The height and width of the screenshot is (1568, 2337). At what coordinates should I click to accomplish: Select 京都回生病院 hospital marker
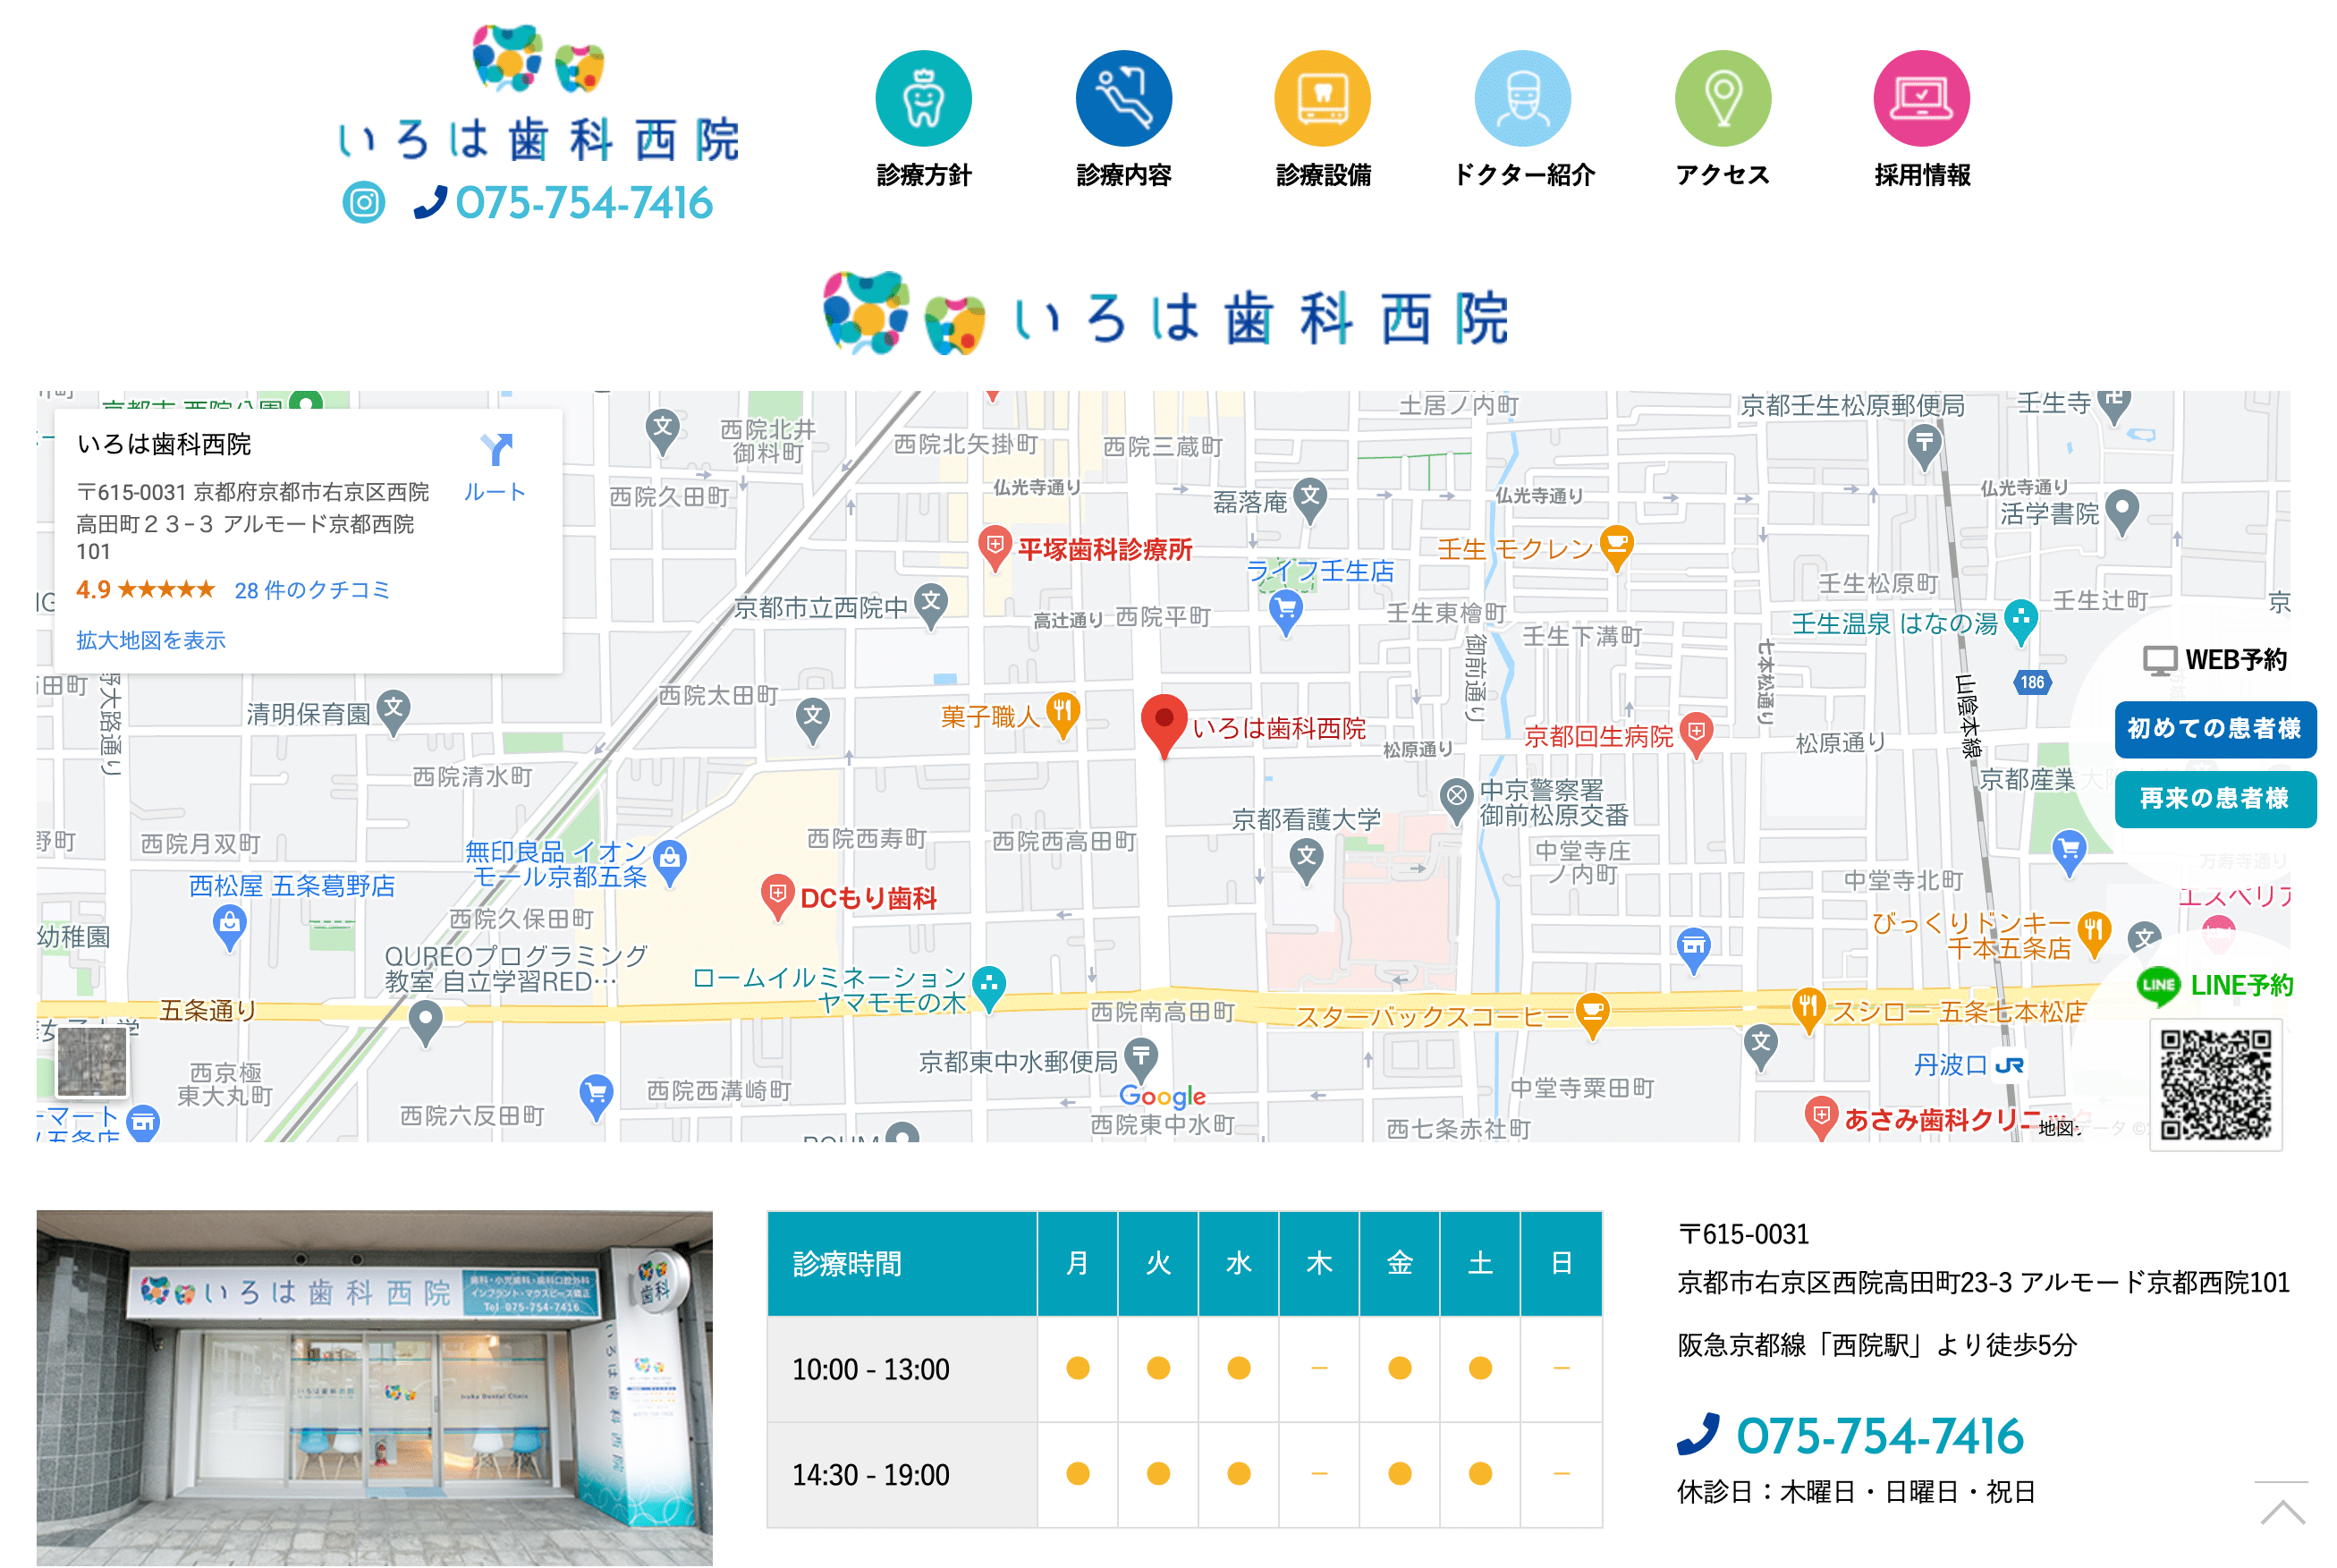coord(1695,734)
